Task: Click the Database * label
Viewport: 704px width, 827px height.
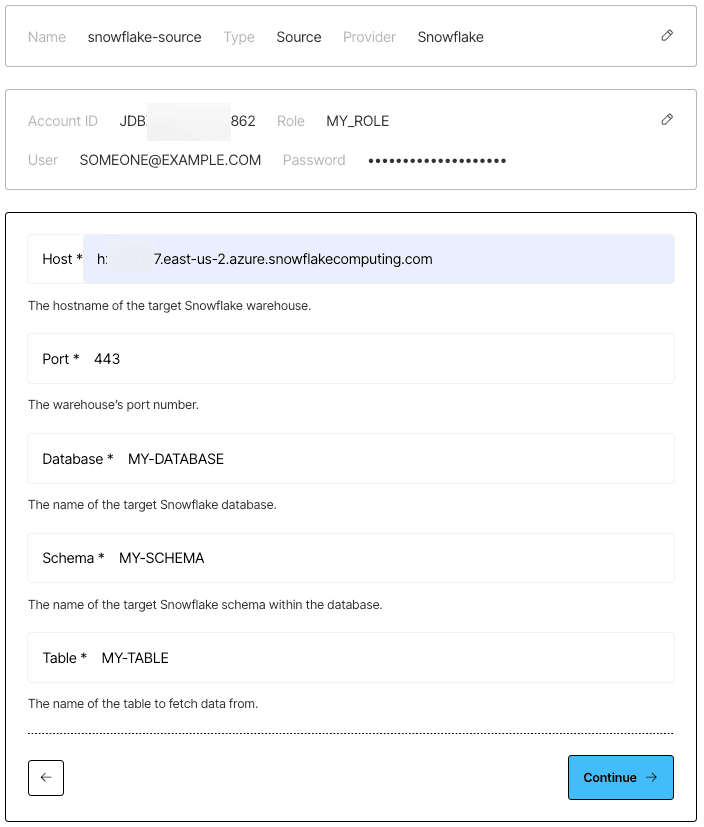Action: 78,459
